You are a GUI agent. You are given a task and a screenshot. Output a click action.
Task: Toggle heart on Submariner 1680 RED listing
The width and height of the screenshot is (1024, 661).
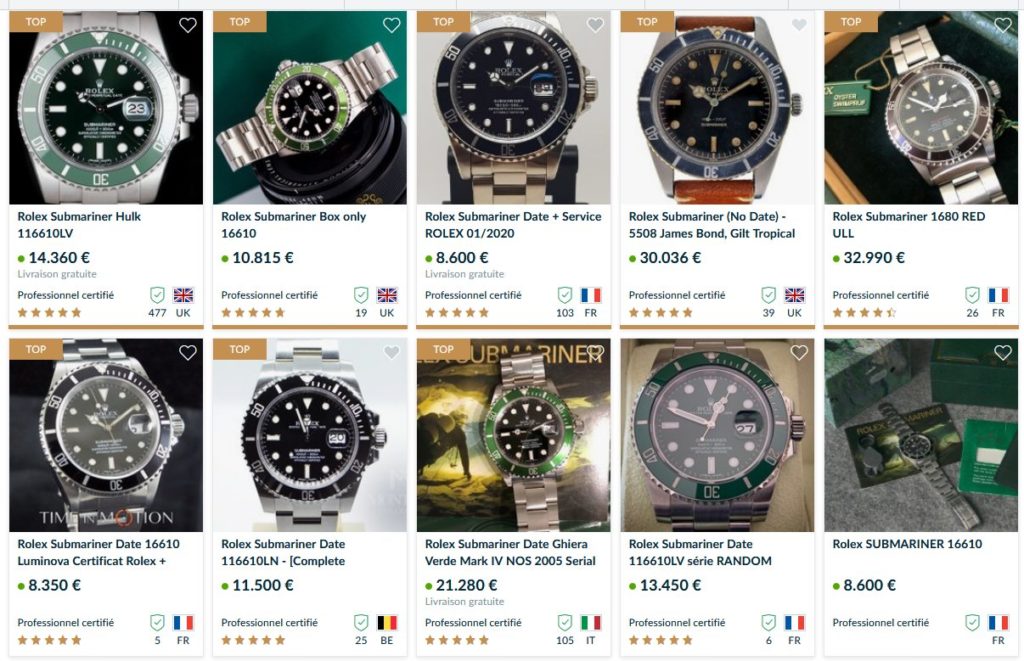(x=1002, y=25)
